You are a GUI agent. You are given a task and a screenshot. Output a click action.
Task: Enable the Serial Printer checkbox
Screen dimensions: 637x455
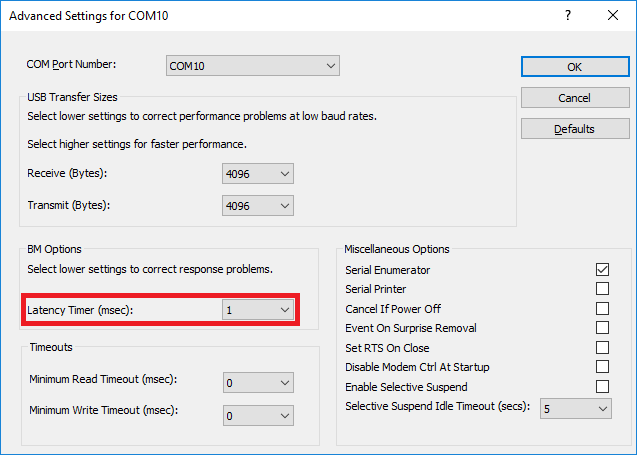602,289
